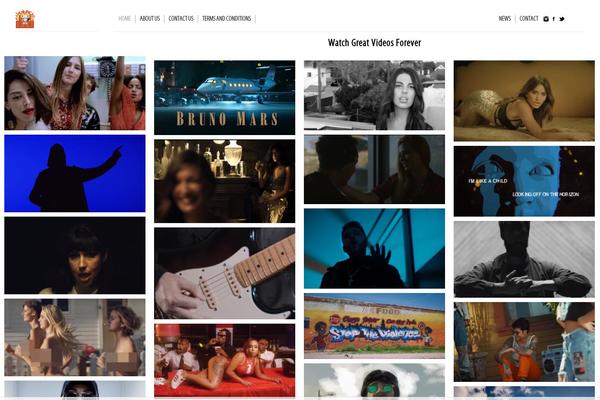Open the Contact link beside News
The image size is (600, 400).
coord(529,18)
